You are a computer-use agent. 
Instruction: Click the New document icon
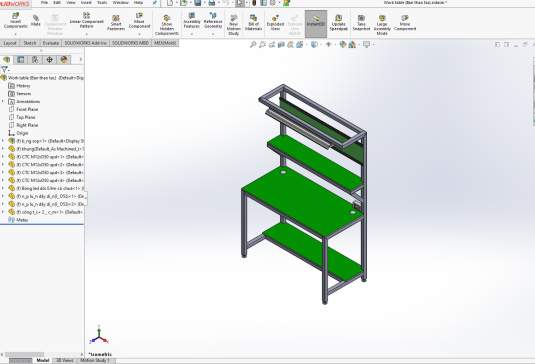point(170,3)
